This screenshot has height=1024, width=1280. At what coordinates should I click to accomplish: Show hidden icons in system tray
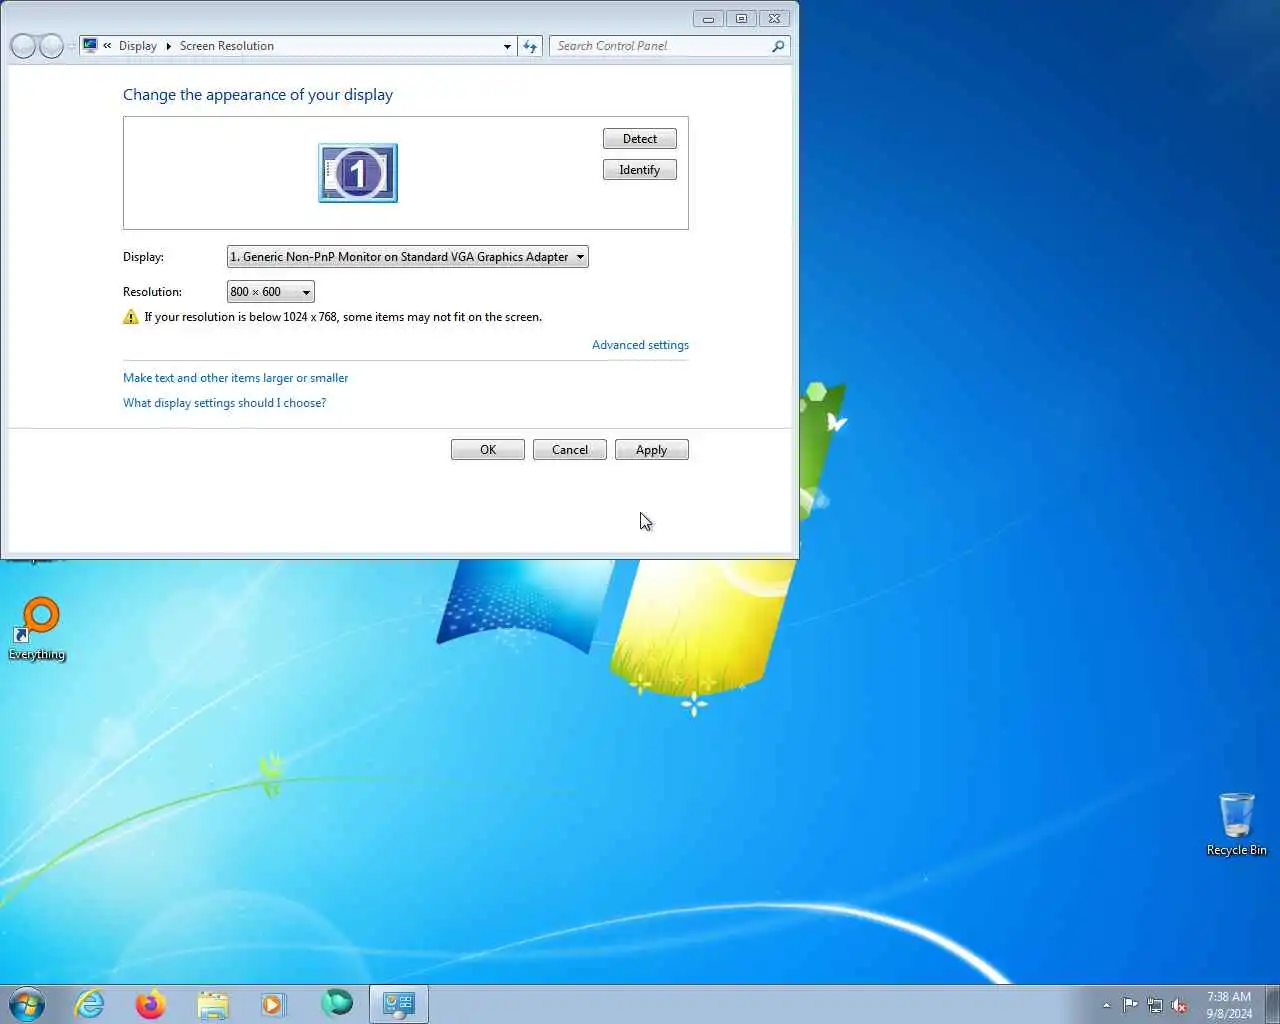pyautogui.click(x=1106, y=1005)
